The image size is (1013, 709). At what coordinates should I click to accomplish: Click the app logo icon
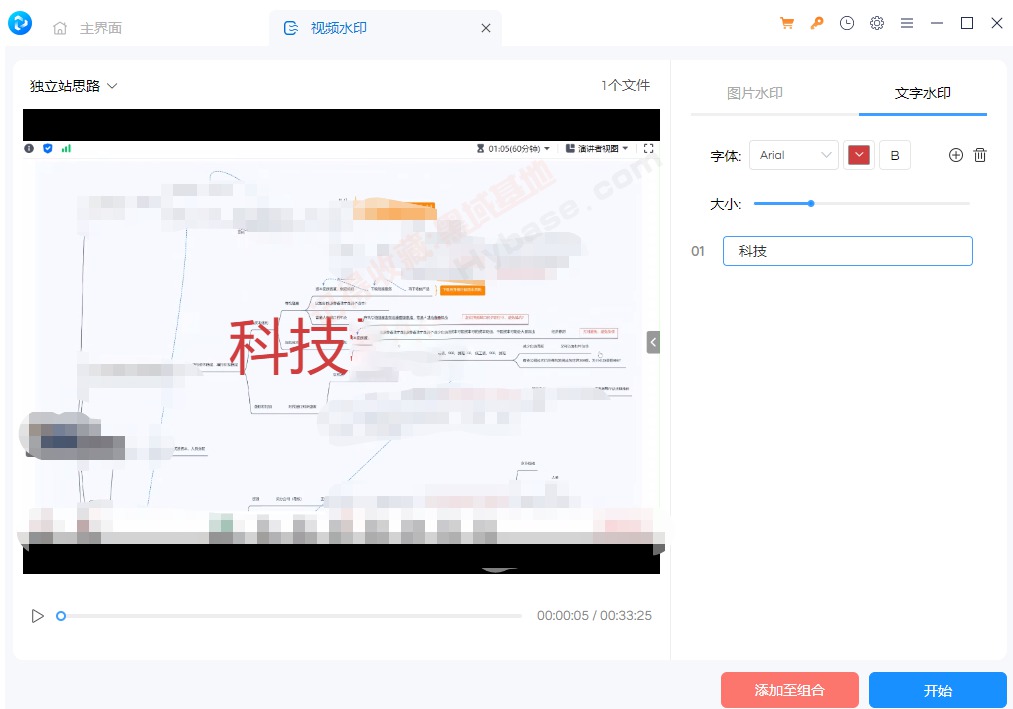coord(20,24)
